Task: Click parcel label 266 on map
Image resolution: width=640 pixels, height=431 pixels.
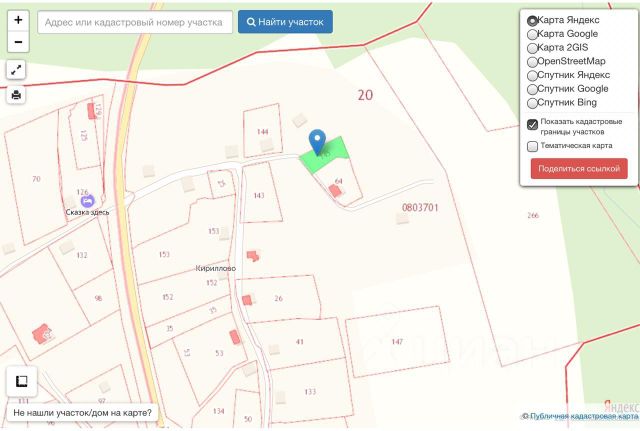Action: (533, 215)
